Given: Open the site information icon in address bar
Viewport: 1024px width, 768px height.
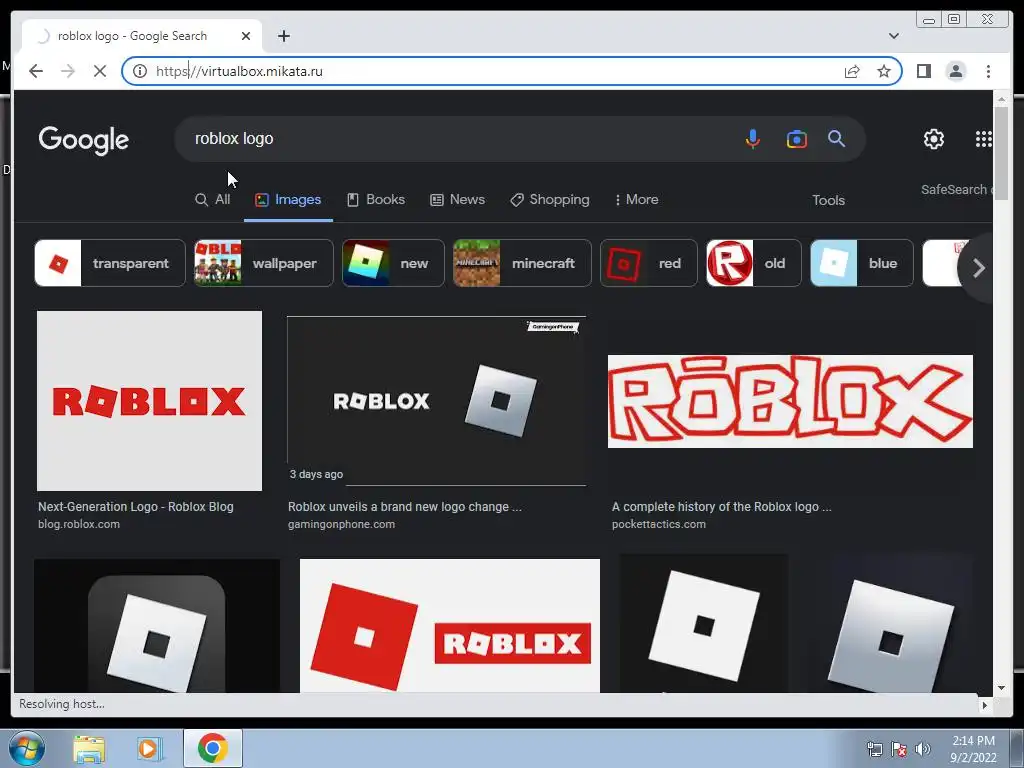Looking at the screenshot, I should (140, 71).
